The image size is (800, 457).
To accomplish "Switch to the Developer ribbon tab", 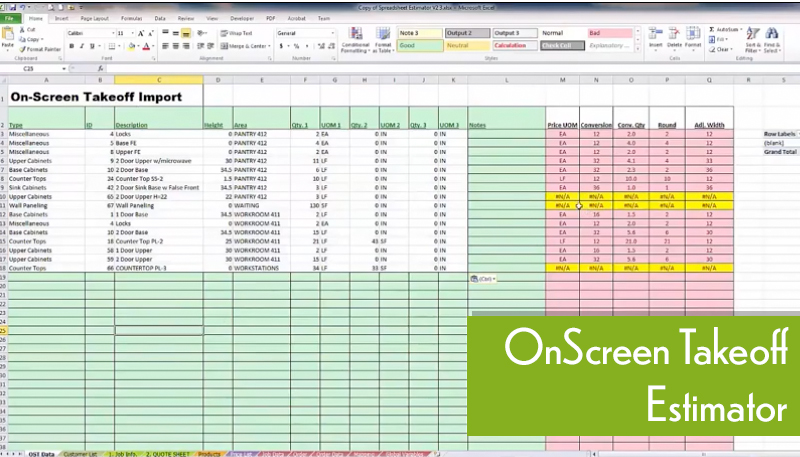I will (x=242, y=18).
